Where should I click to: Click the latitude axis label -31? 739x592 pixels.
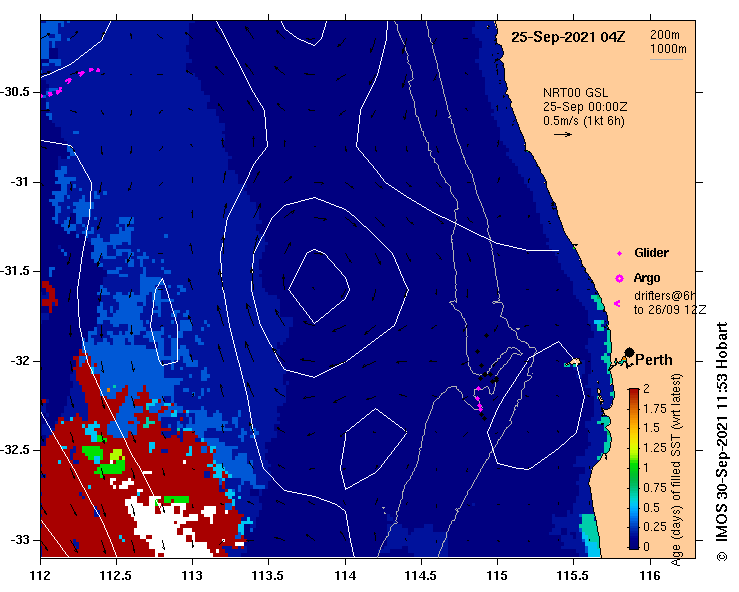(x=19, y=182)
